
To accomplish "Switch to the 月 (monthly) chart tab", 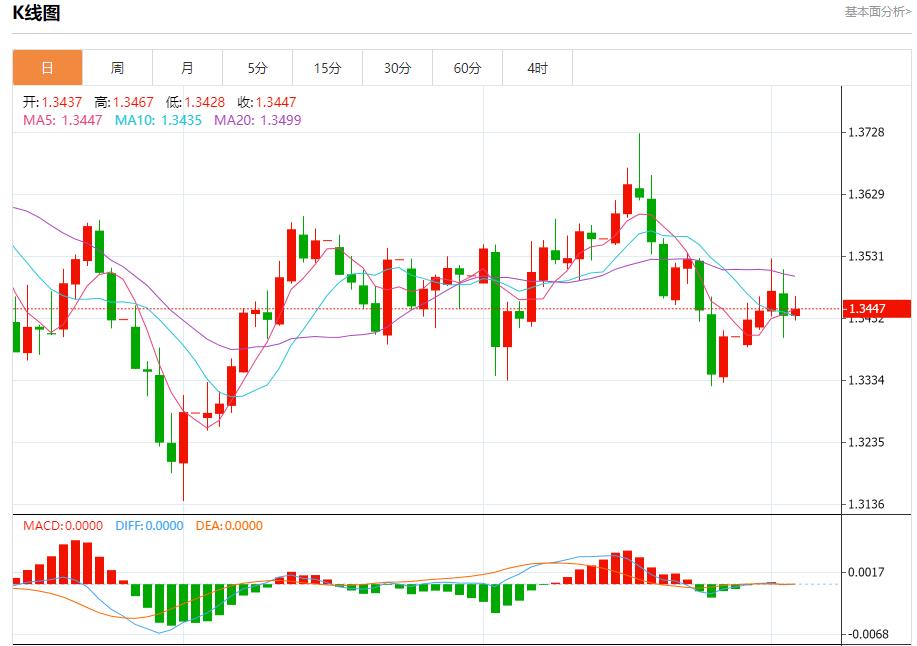I will (x=187, y=68).
